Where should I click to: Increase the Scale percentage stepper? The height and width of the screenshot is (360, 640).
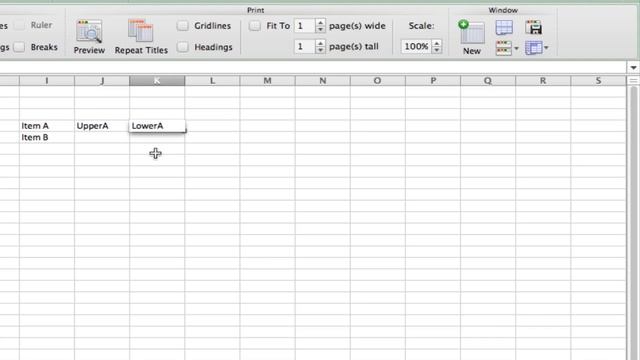point(437,43)
